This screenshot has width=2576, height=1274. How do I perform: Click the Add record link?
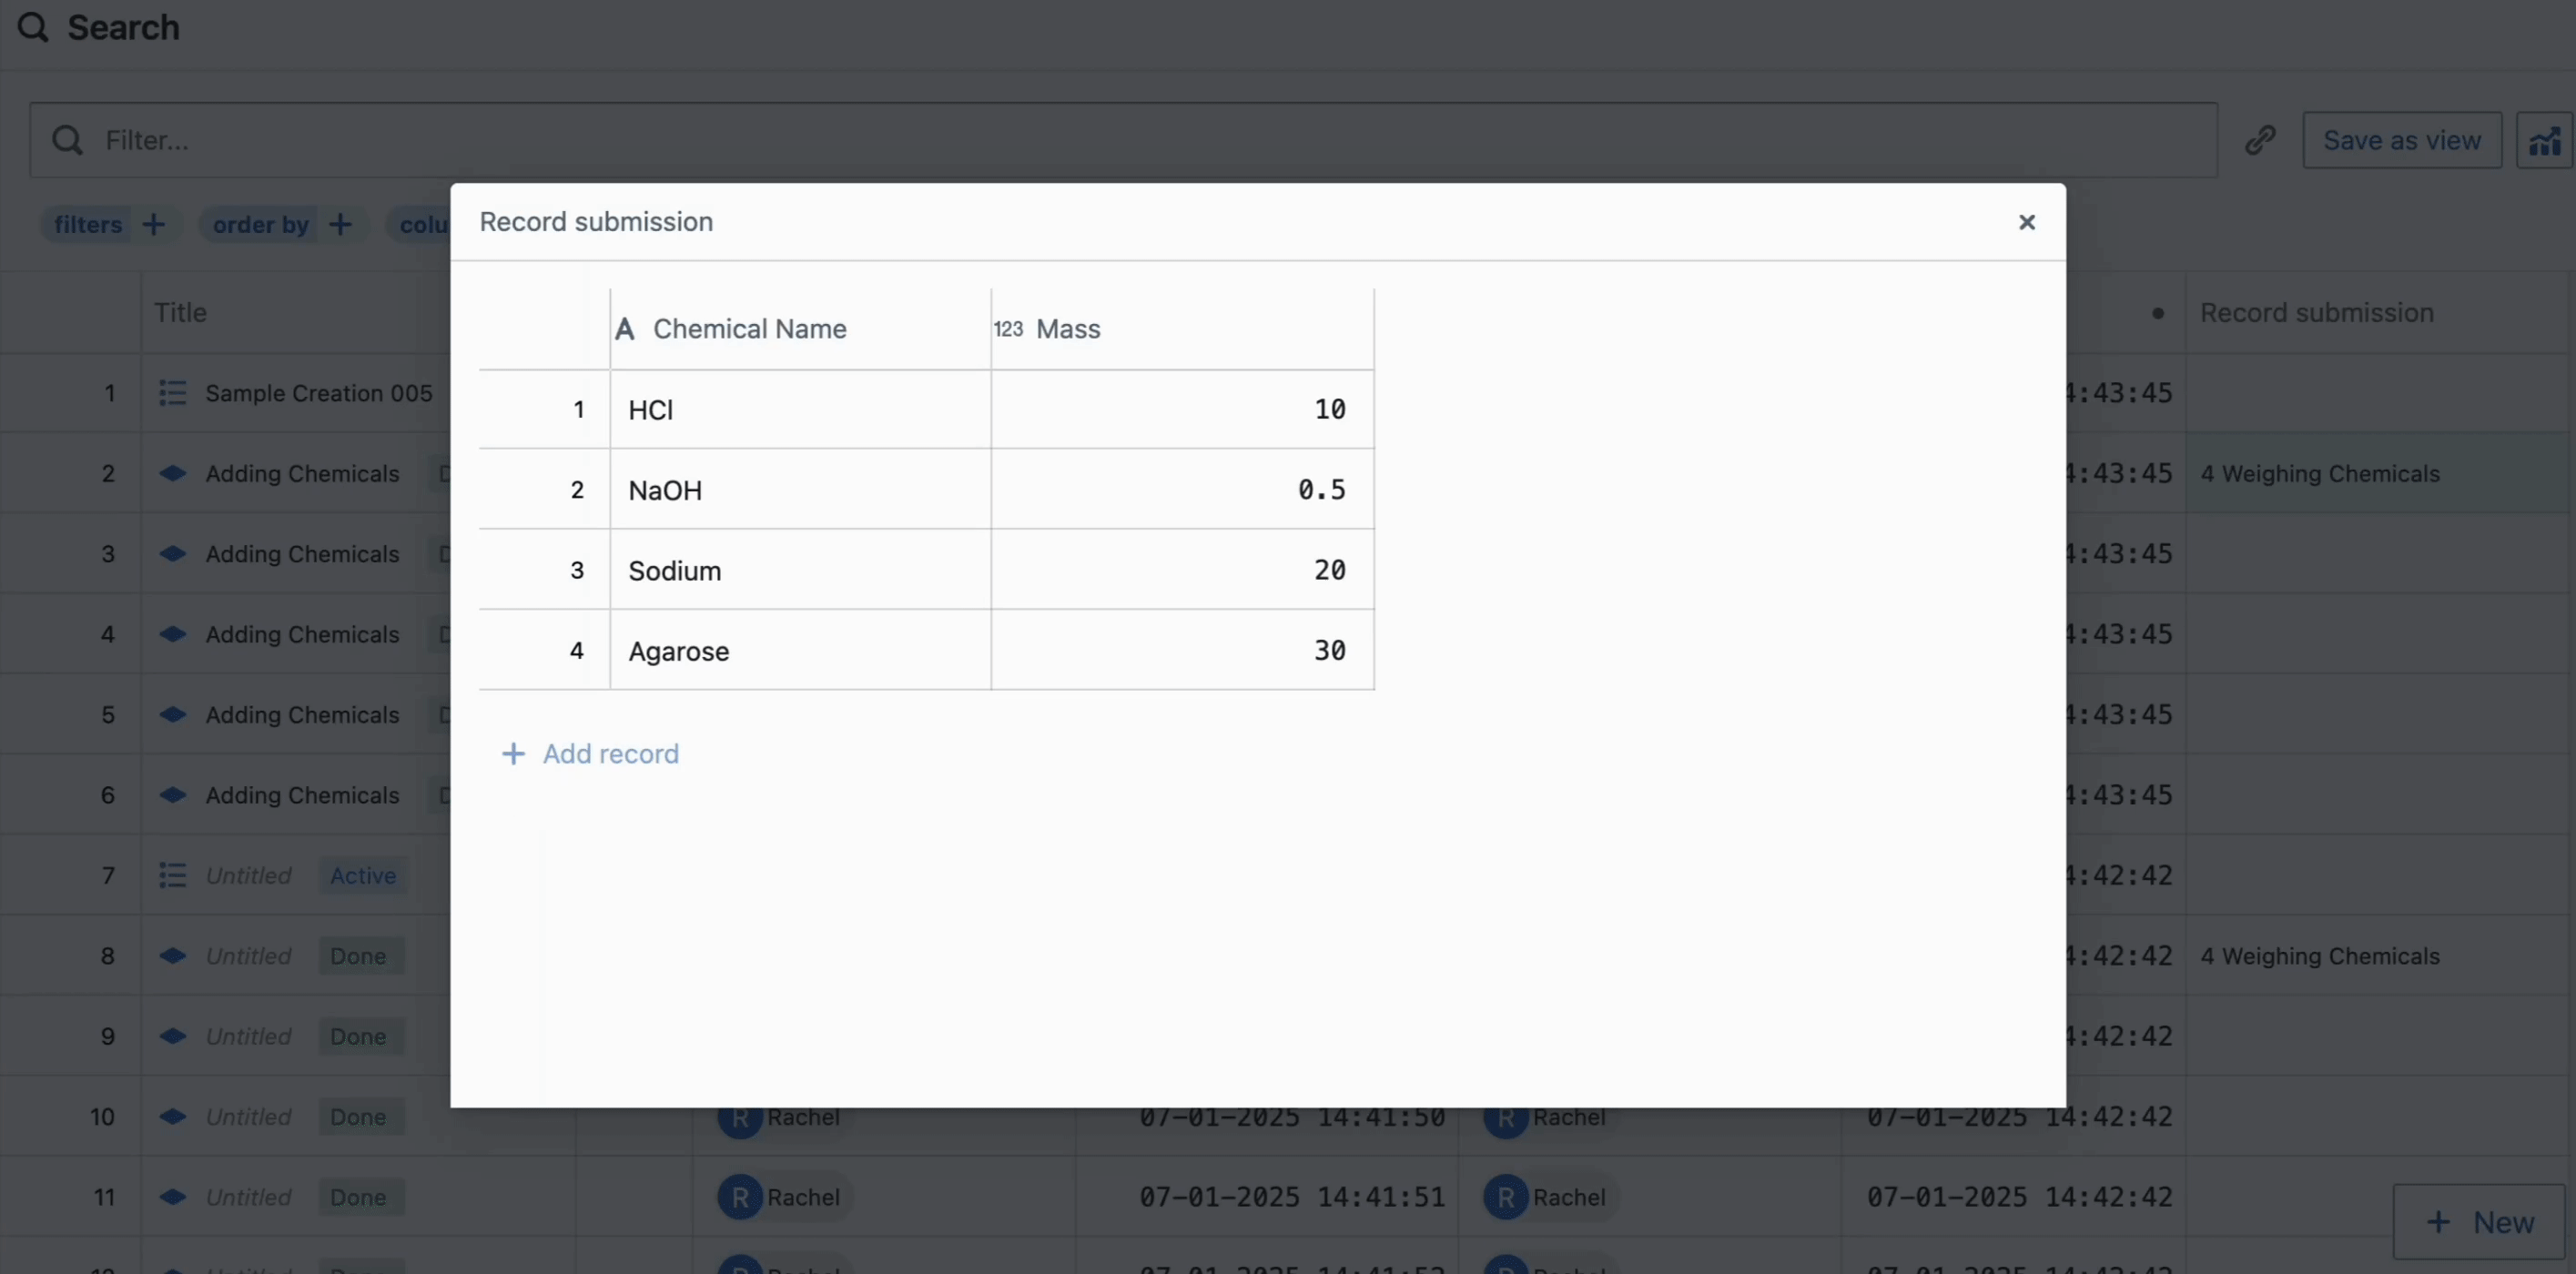coord(610,754)
